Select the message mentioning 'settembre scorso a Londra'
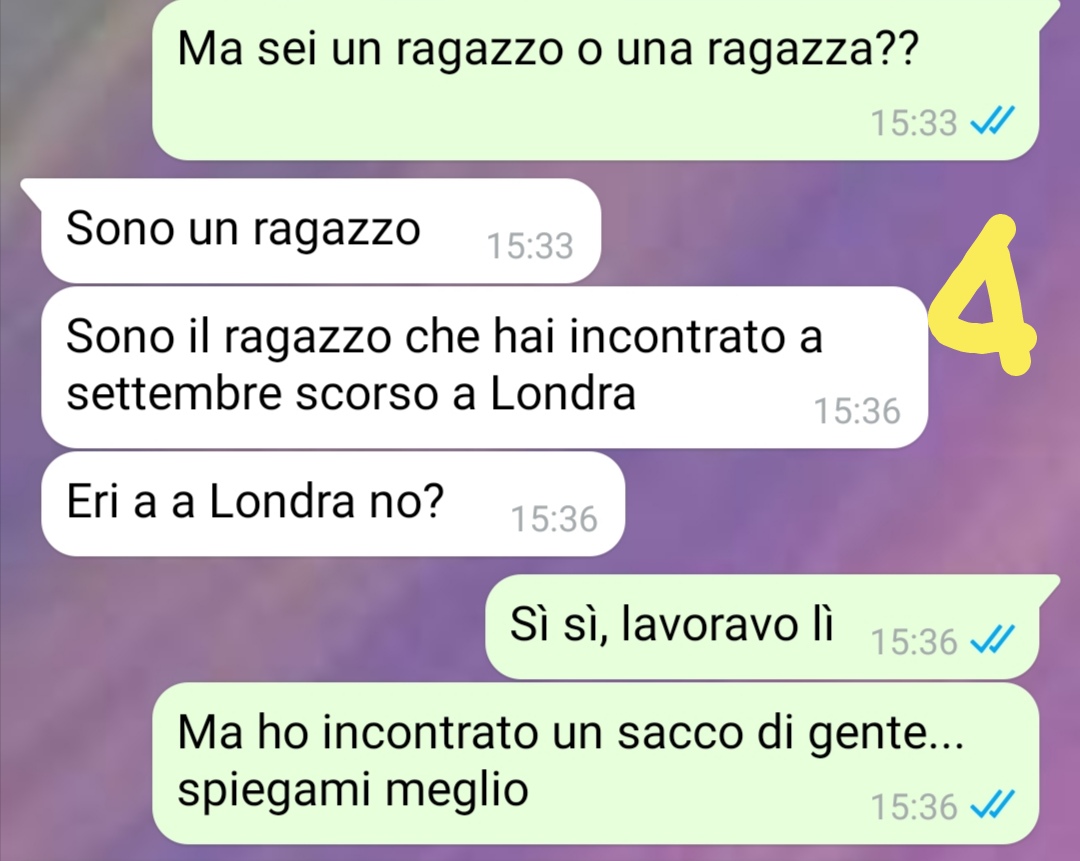1080x861 pixels. [x=484, y=367]
